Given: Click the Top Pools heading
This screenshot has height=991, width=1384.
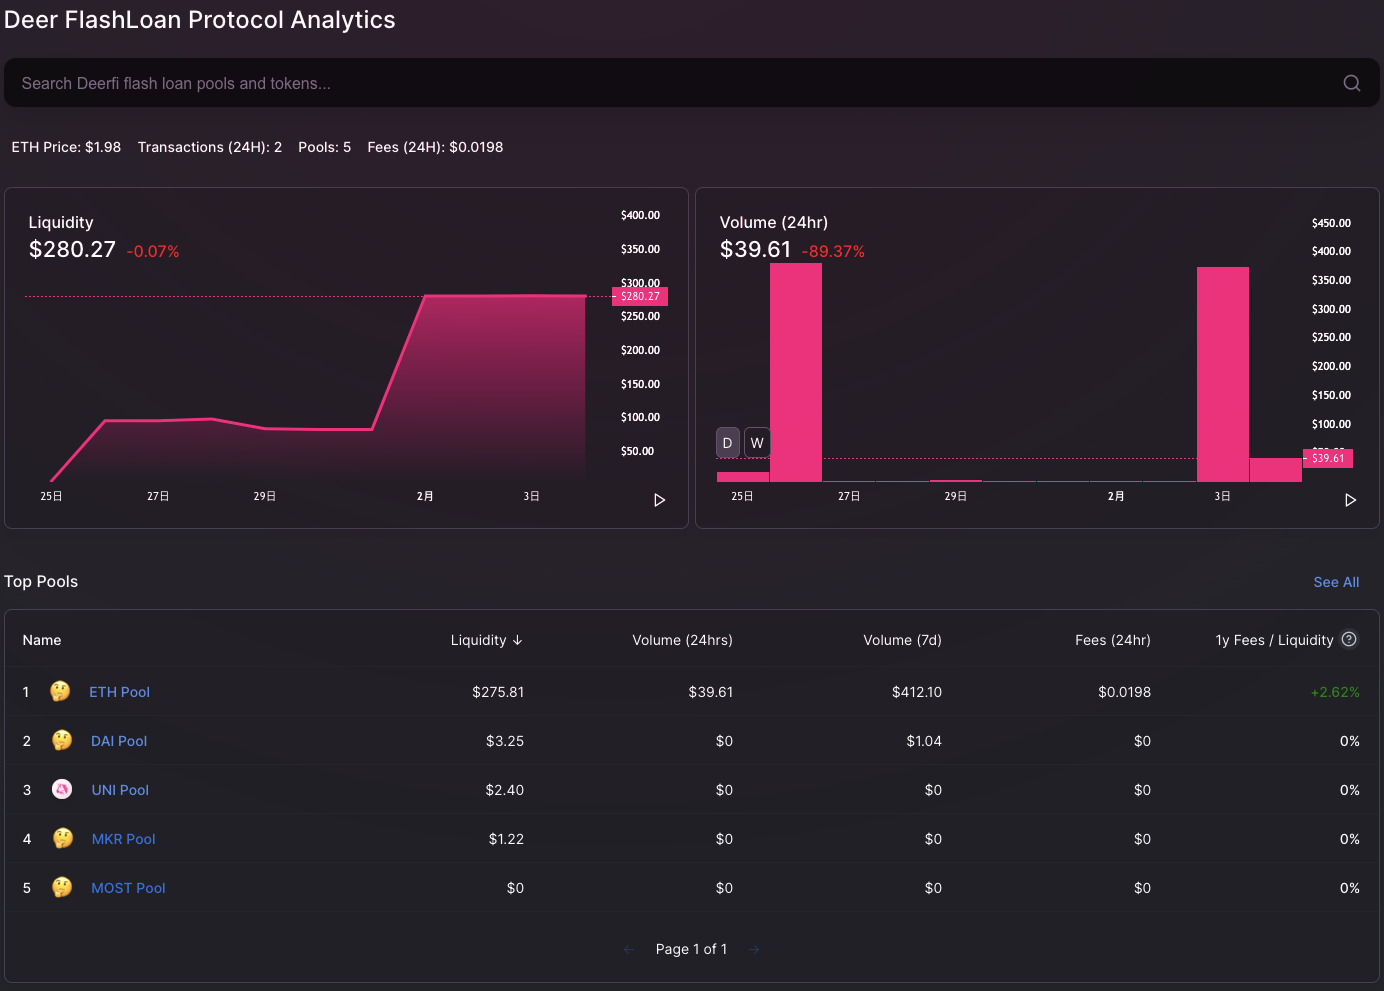Looking at the screenshot, I should (x=41, y=582).
